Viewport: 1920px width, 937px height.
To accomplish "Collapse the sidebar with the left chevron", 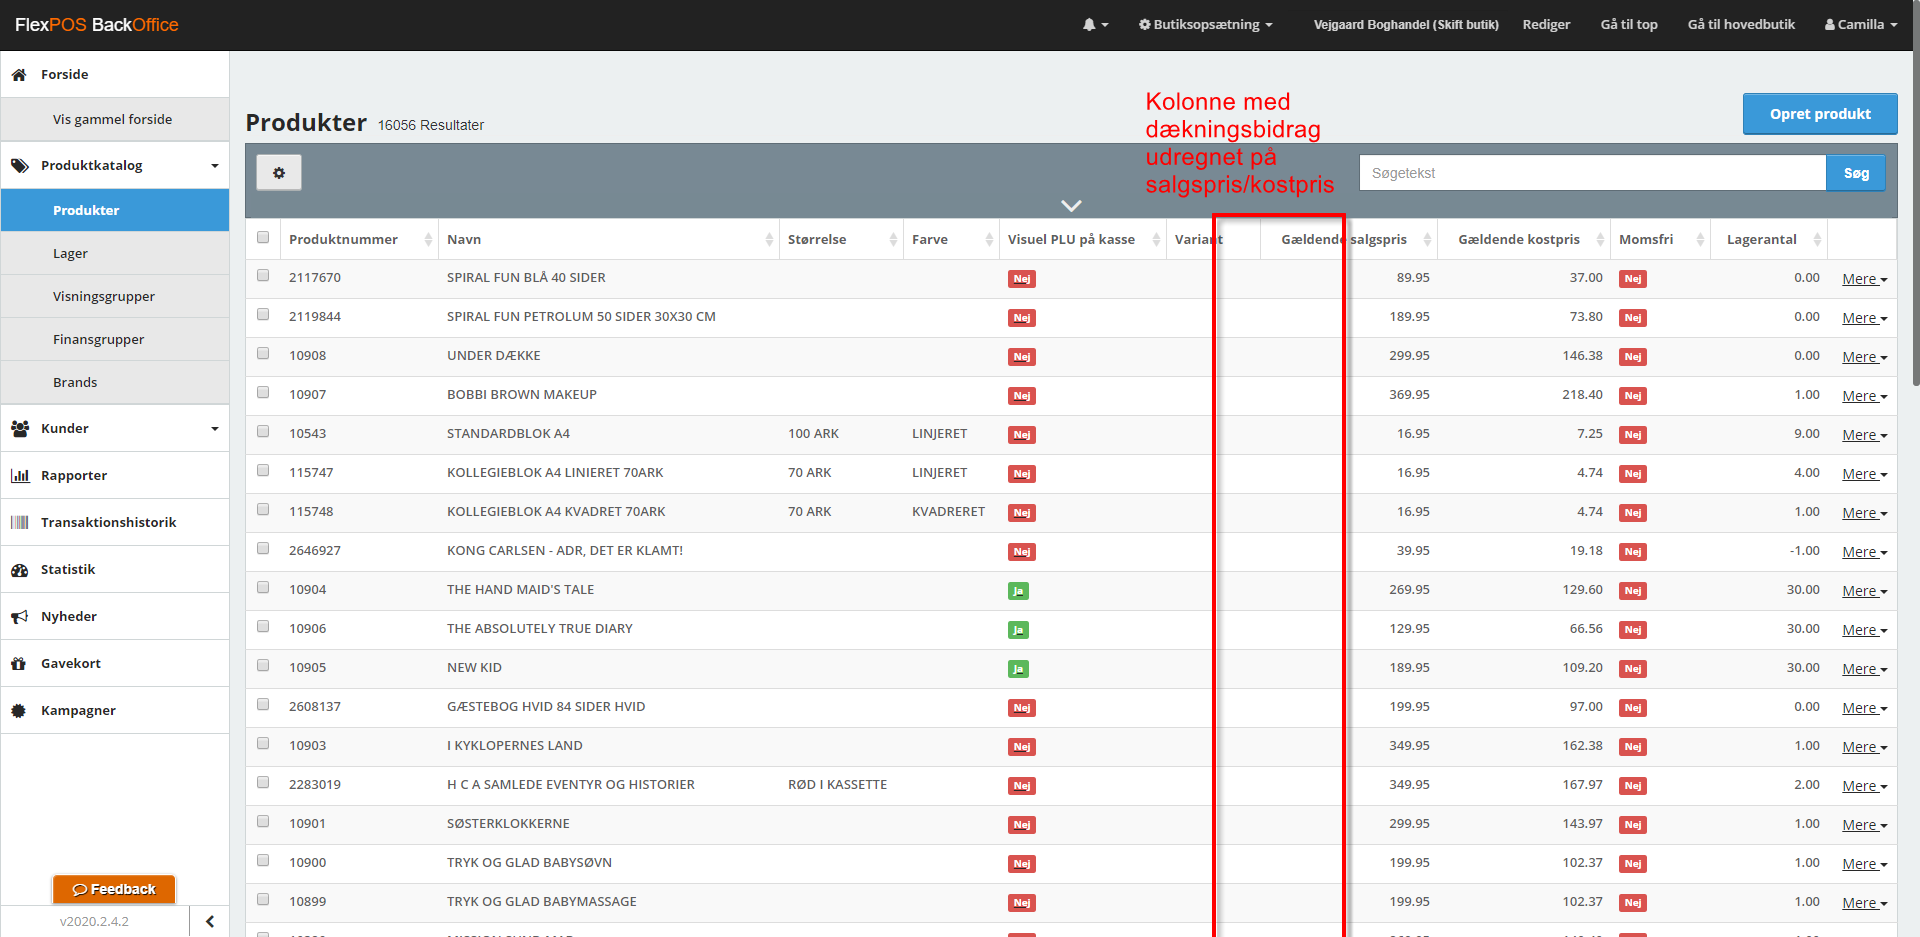I will pos(209,921).
